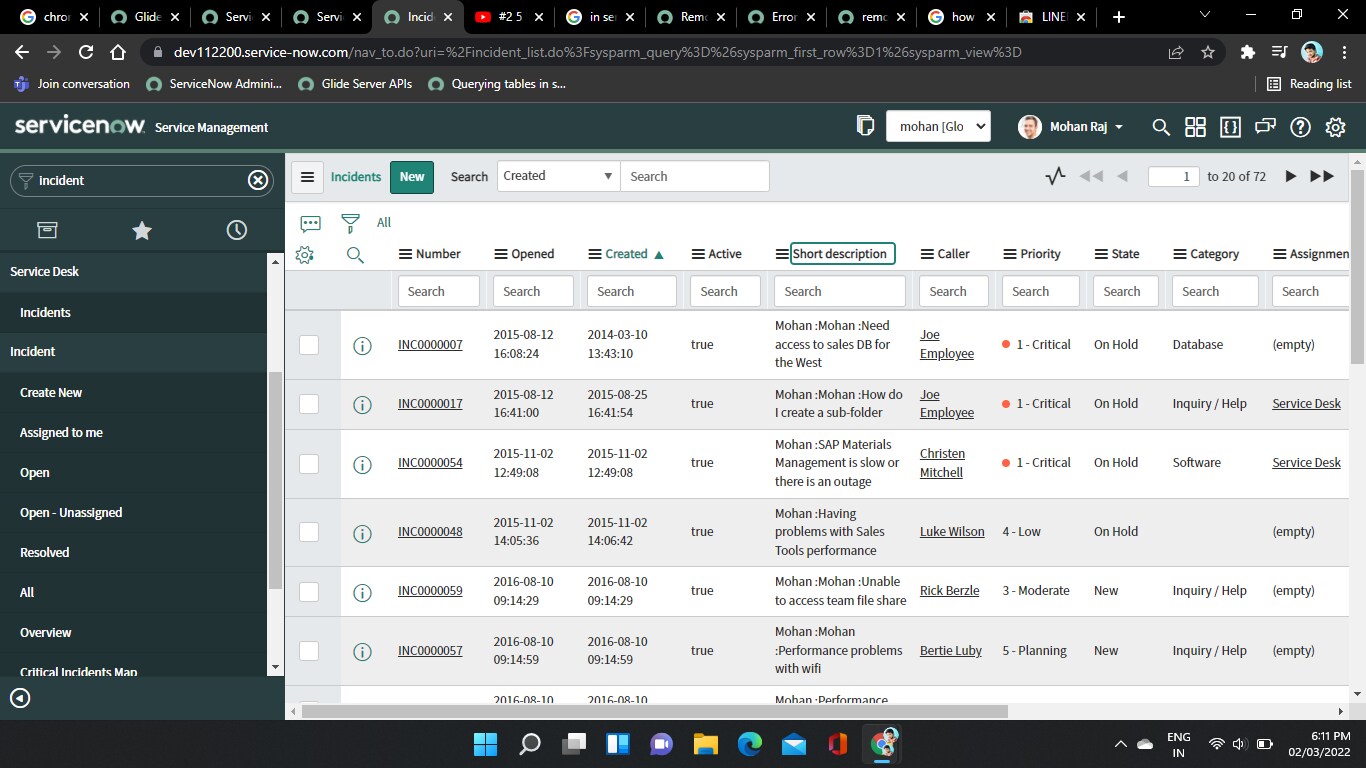Open the Mohan Raj user menu
The image size is (1366, 768).
(1071, 127)
